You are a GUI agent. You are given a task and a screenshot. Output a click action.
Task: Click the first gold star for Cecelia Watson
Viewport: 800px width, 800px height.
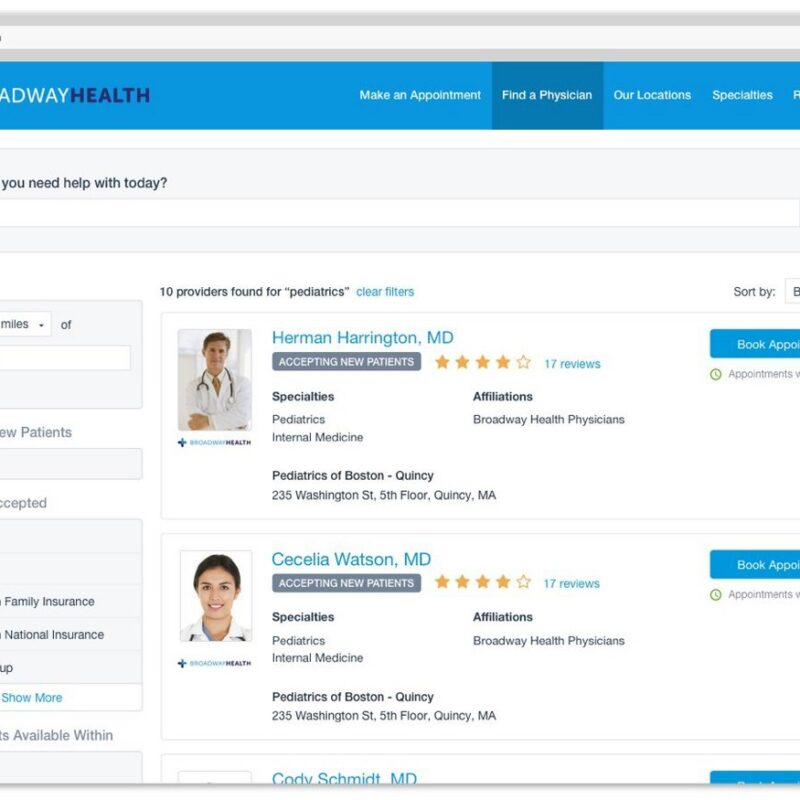pos(442,582)
